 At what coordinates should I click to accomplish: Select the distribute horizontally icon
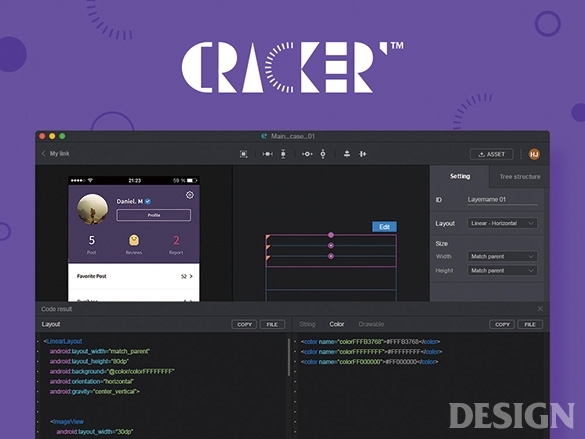[363, 154]
